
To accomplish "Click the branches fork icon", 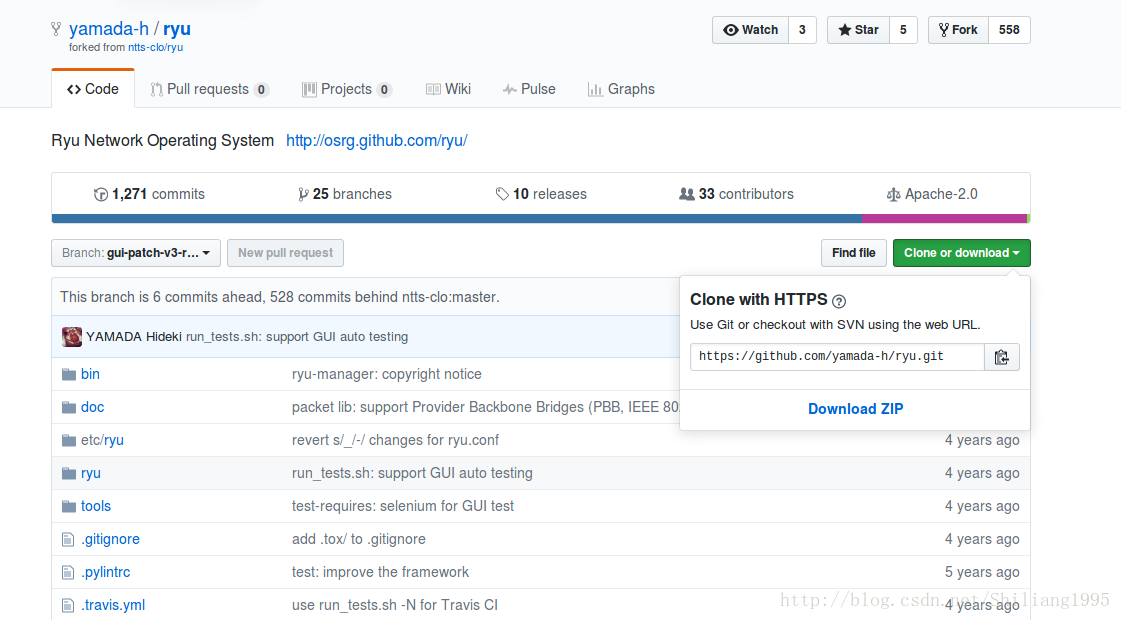I will [303, 195].
